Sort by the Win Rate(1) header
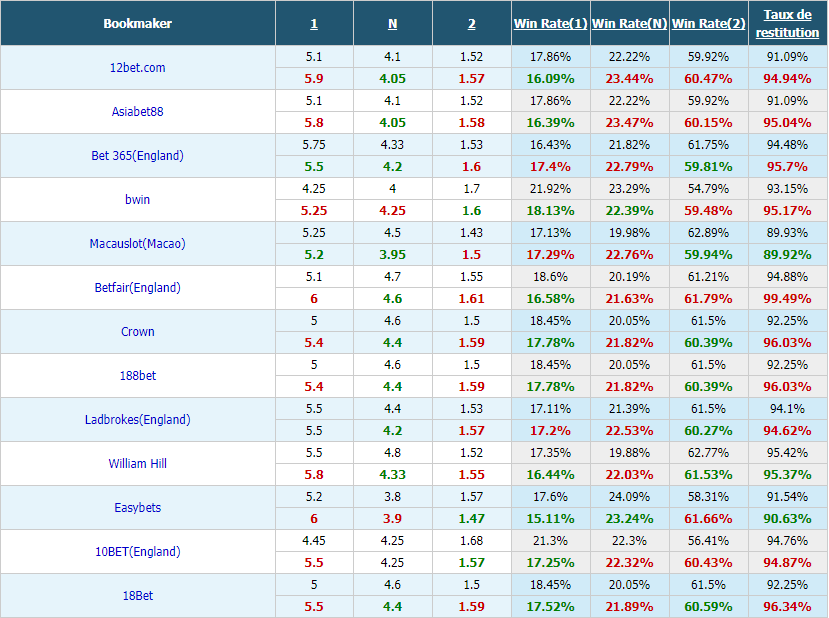Screen dimensions: 829x618 [550, 23]
